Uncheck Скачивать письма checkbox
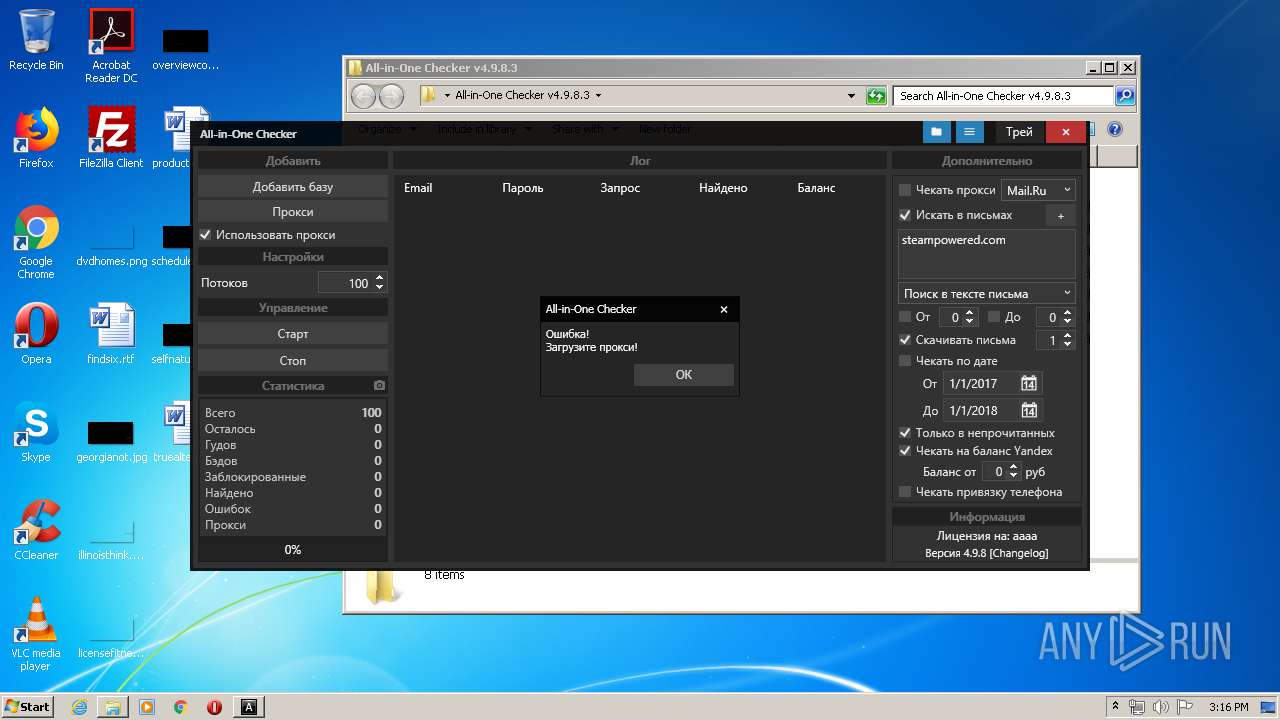This screenshot has height=720, width=1280. click(x=905, y=340)
